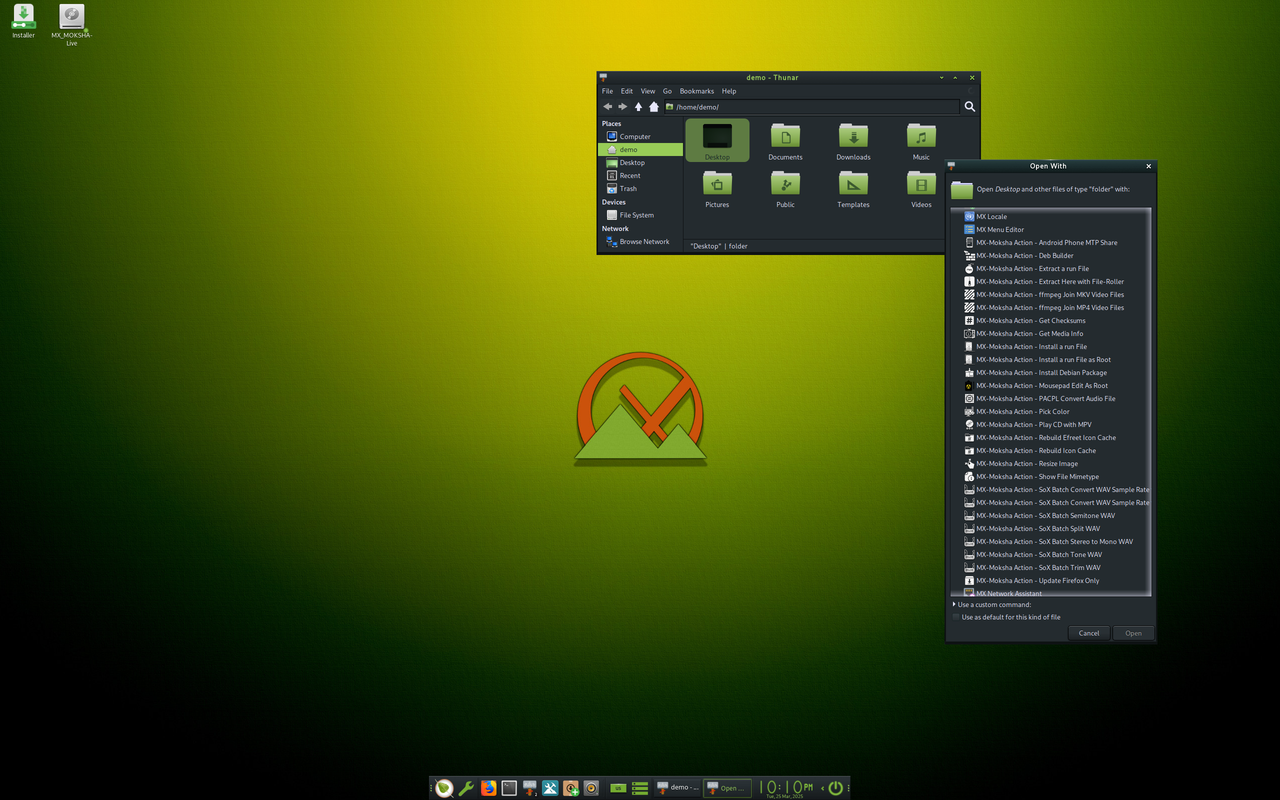Select Computer in Thunar sidebar
This screenshot has height=800, width=1280.
pyautogui.click(x=640, y=136)
